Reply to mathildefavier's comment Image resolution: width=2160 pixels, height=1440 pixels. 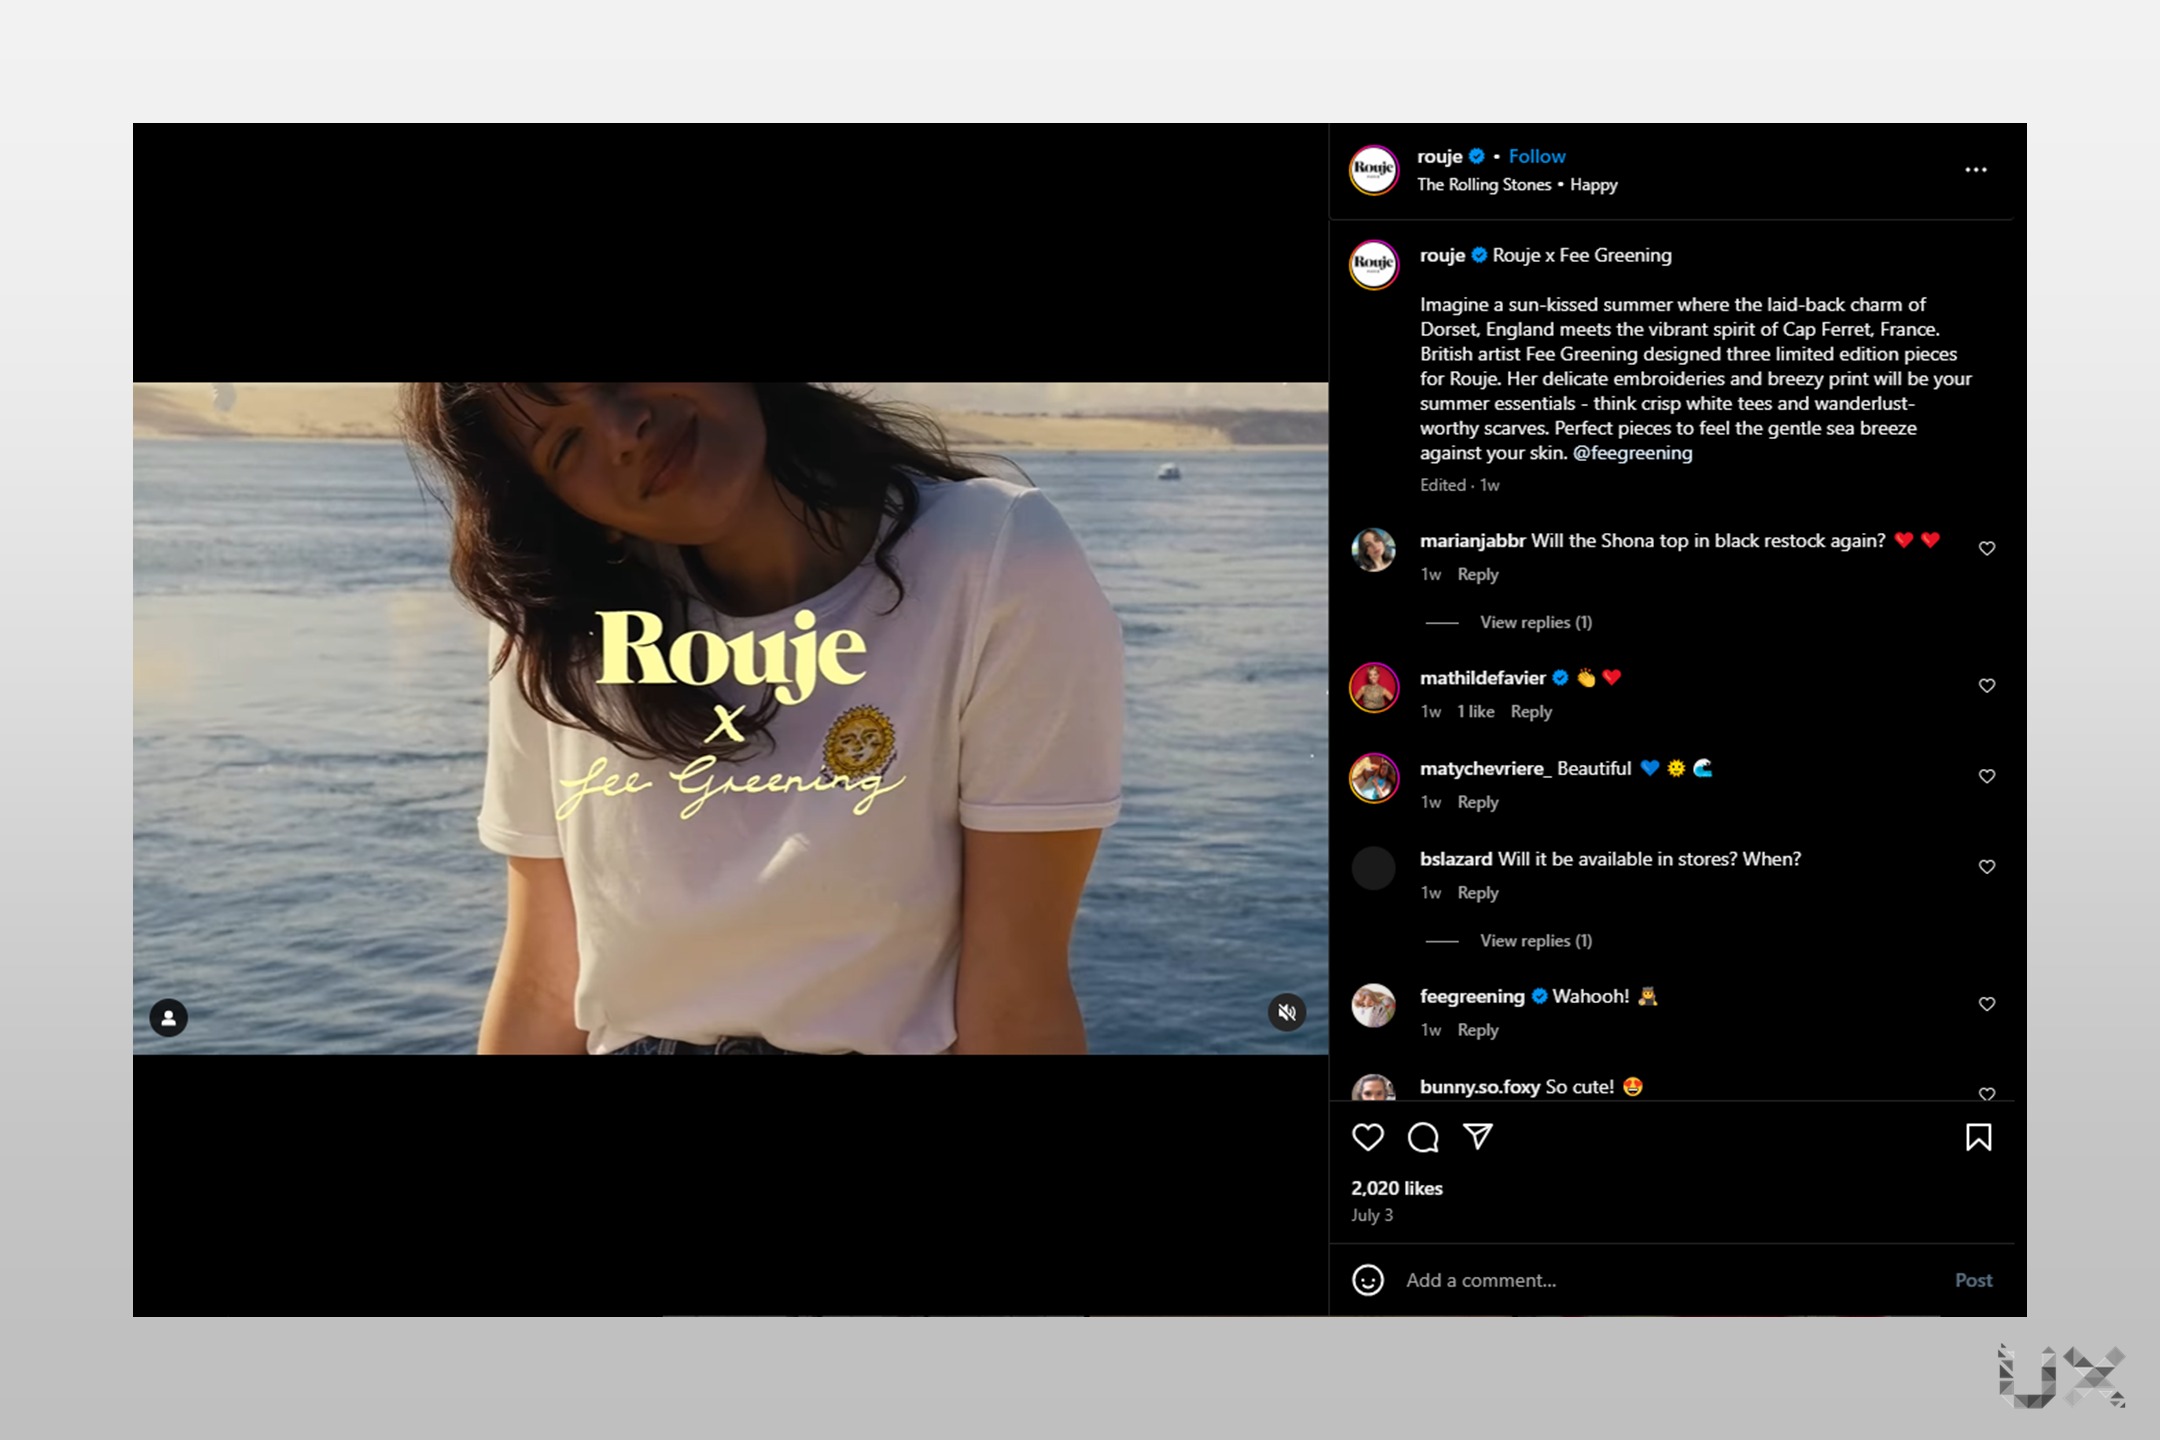pyautogui.click(x=1531, y=711)
